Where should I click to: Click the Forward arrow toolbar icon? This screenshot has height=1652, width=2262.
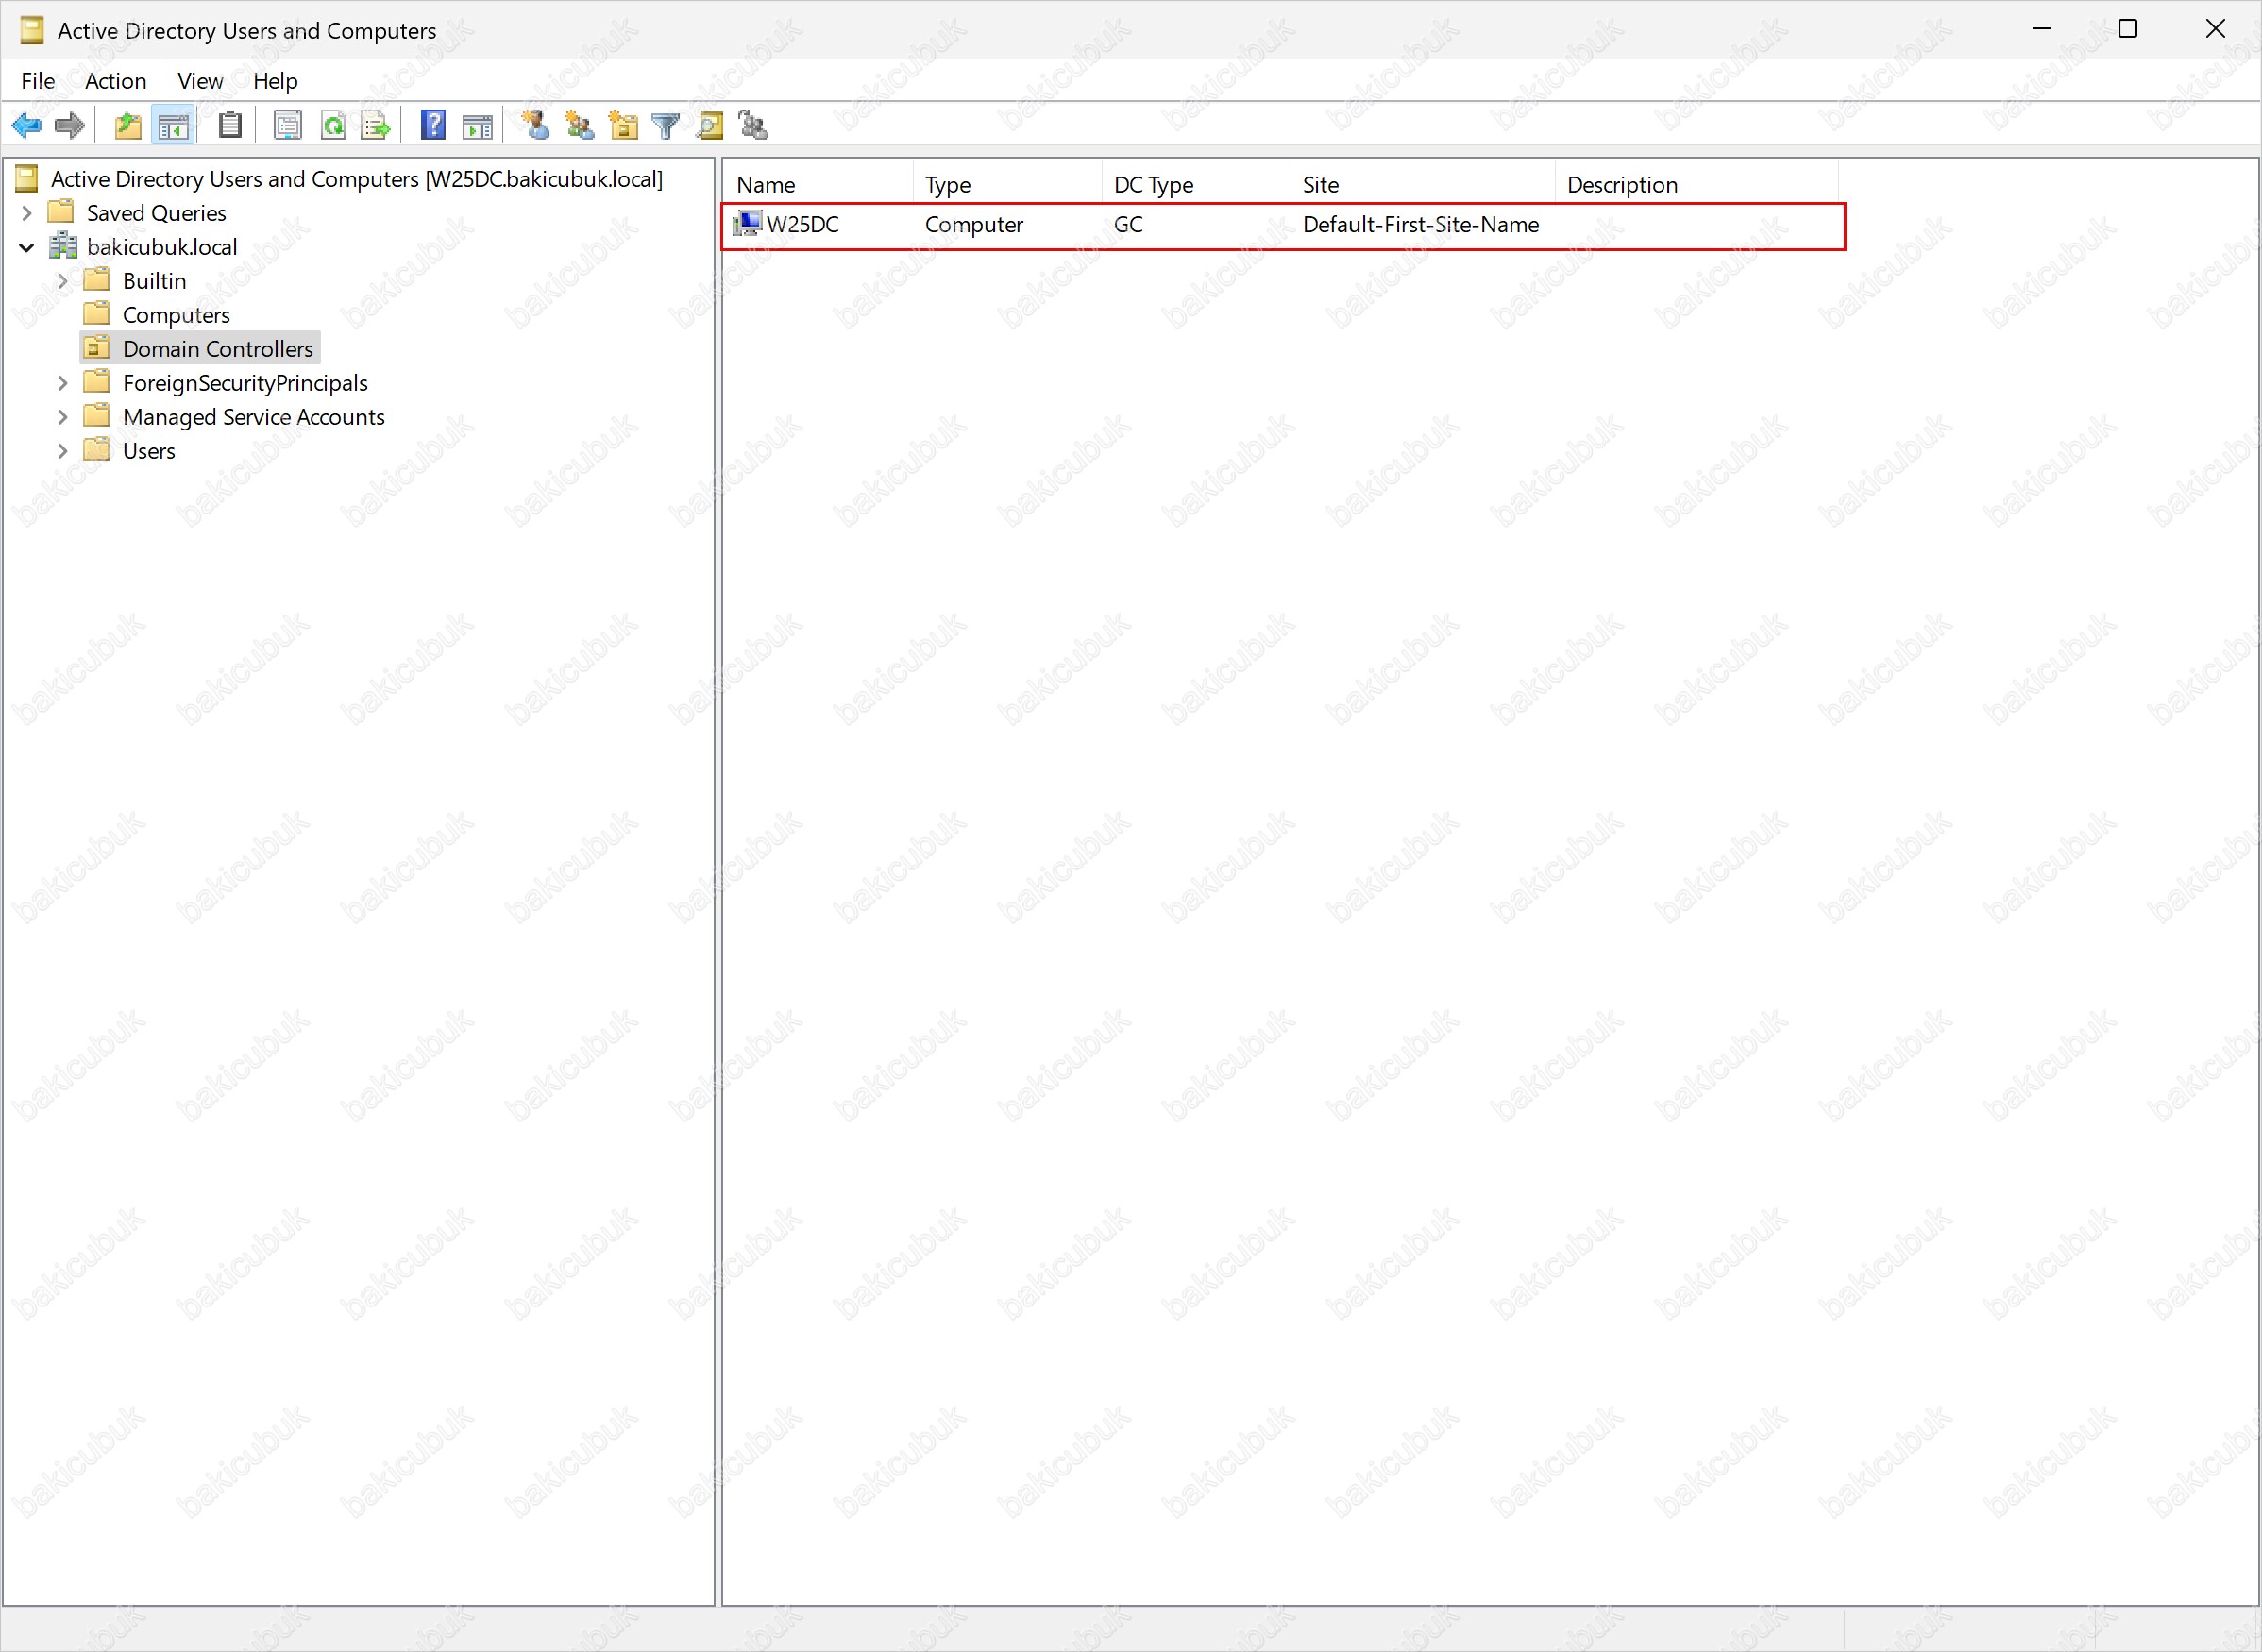click(70, 126)
